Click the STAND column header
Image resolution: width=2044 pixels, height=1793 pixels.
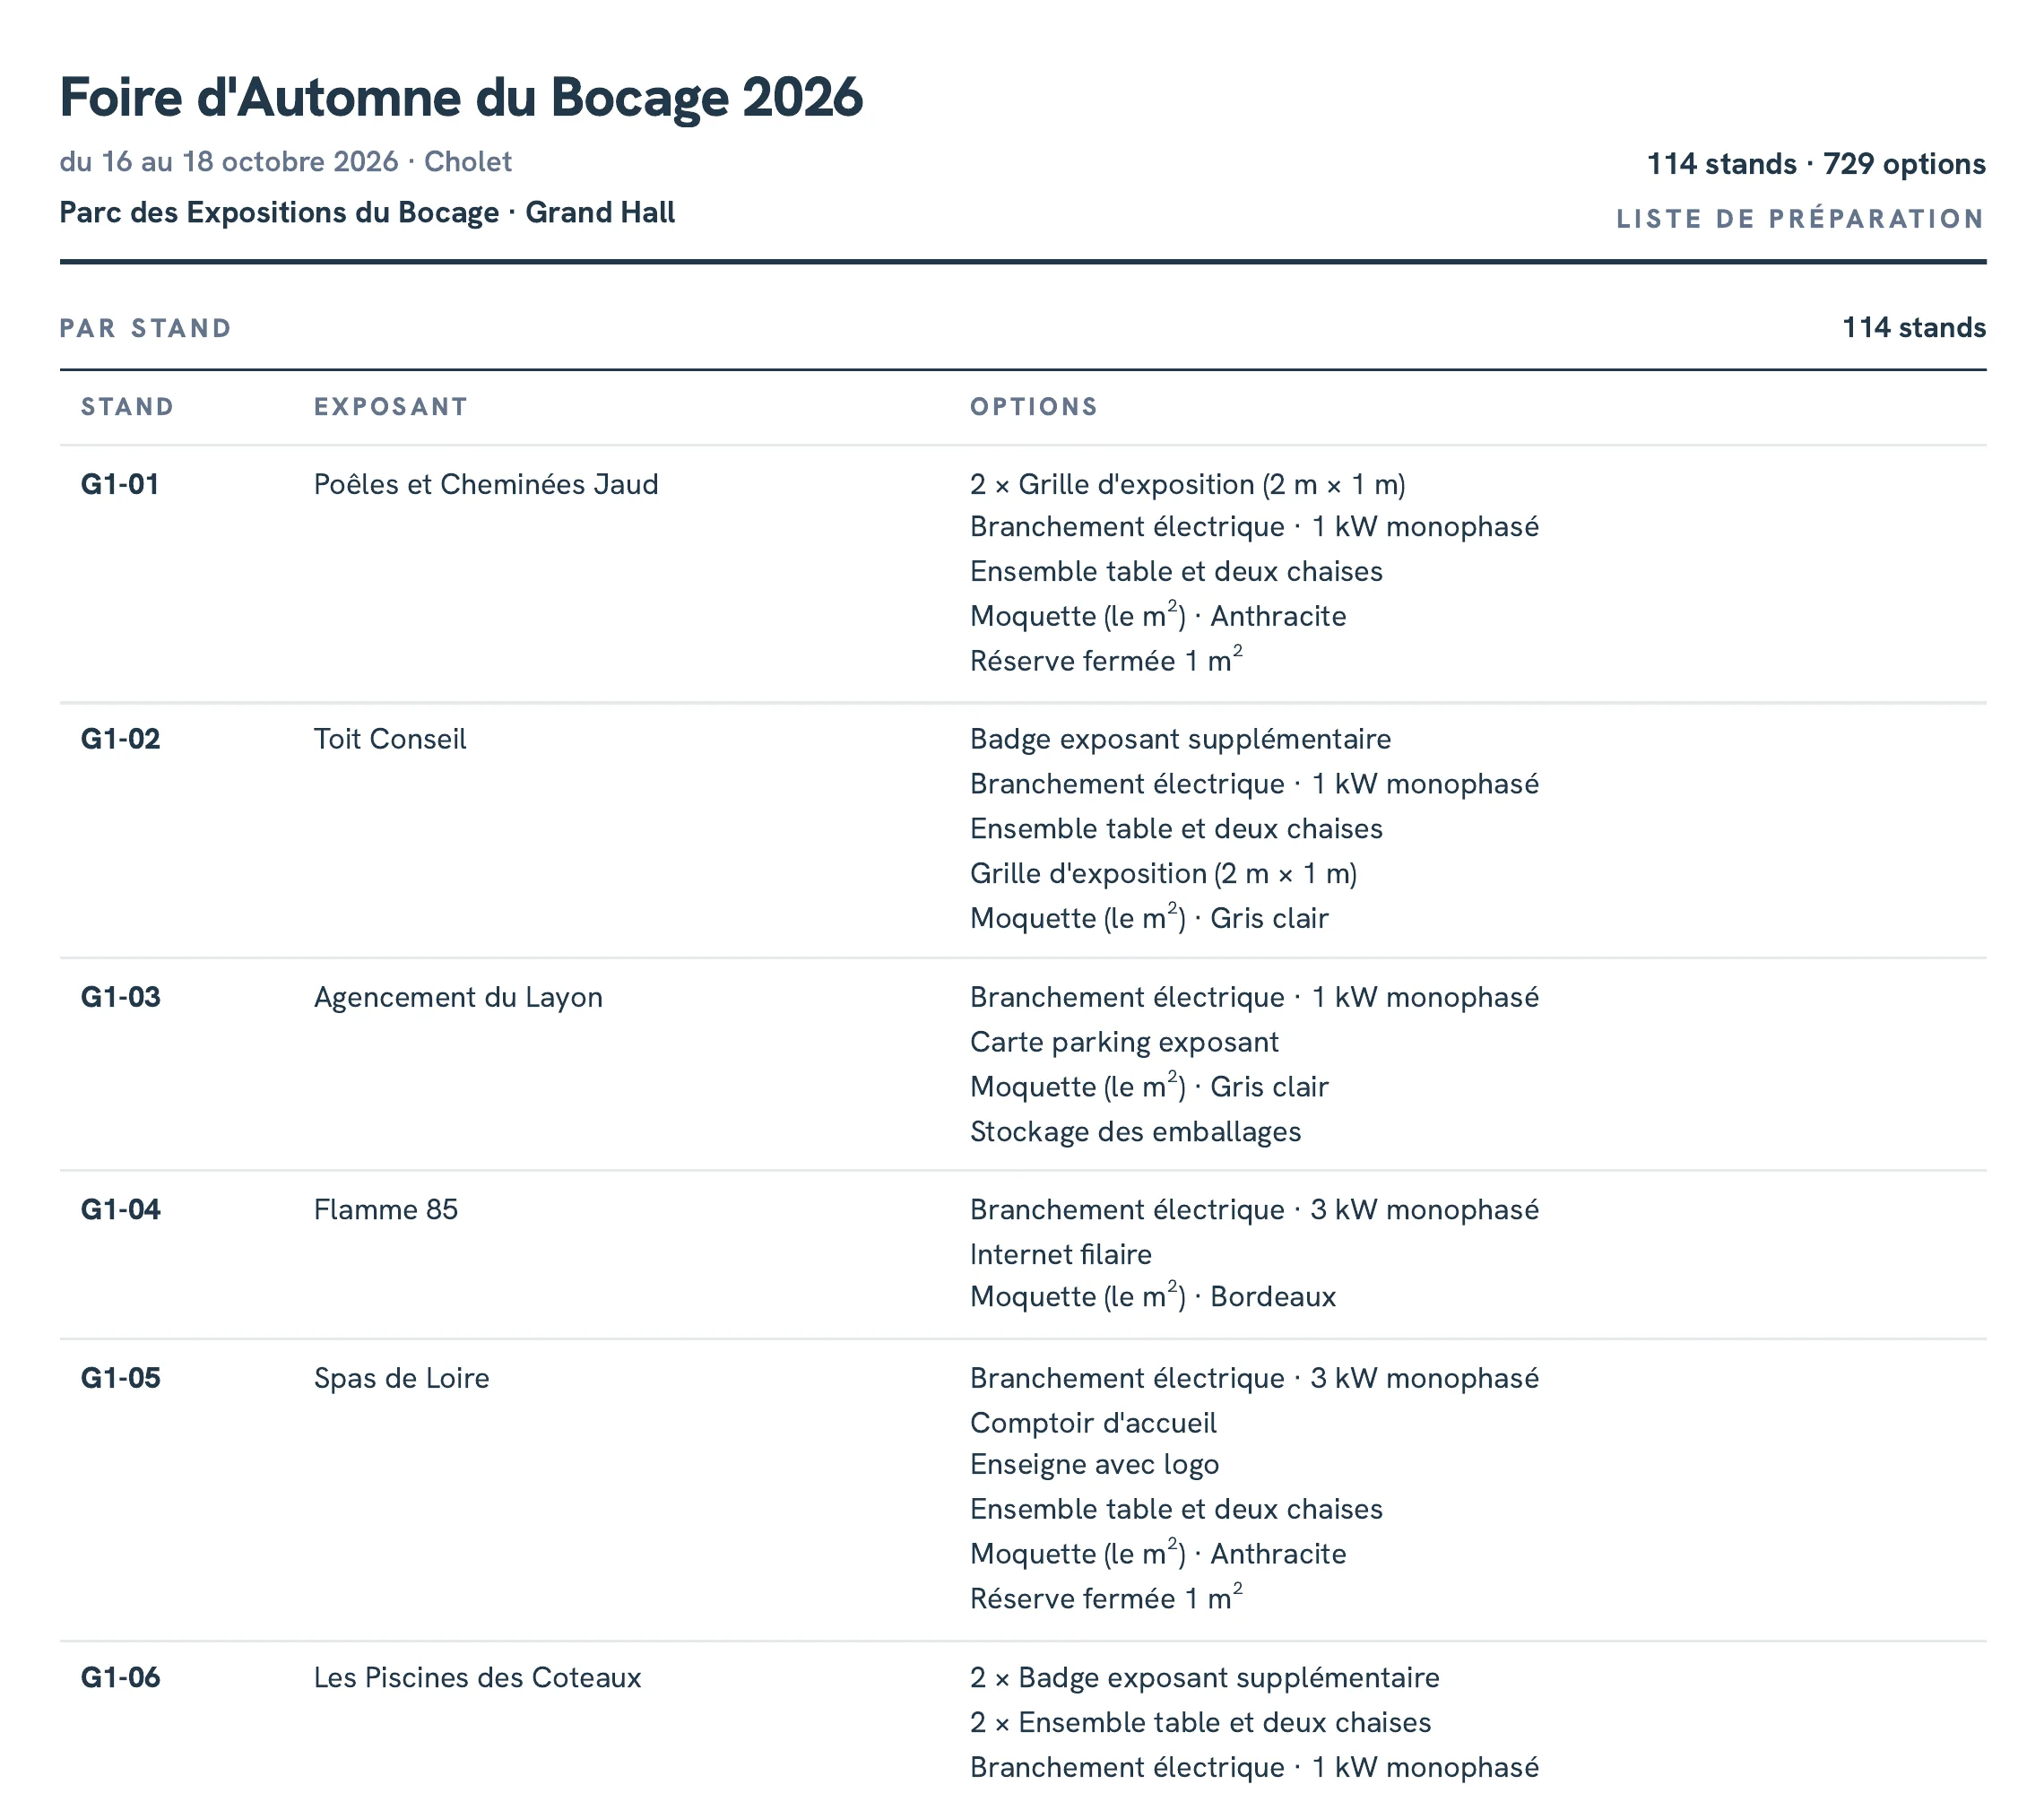pyautogui.click(x=128, y=407)
